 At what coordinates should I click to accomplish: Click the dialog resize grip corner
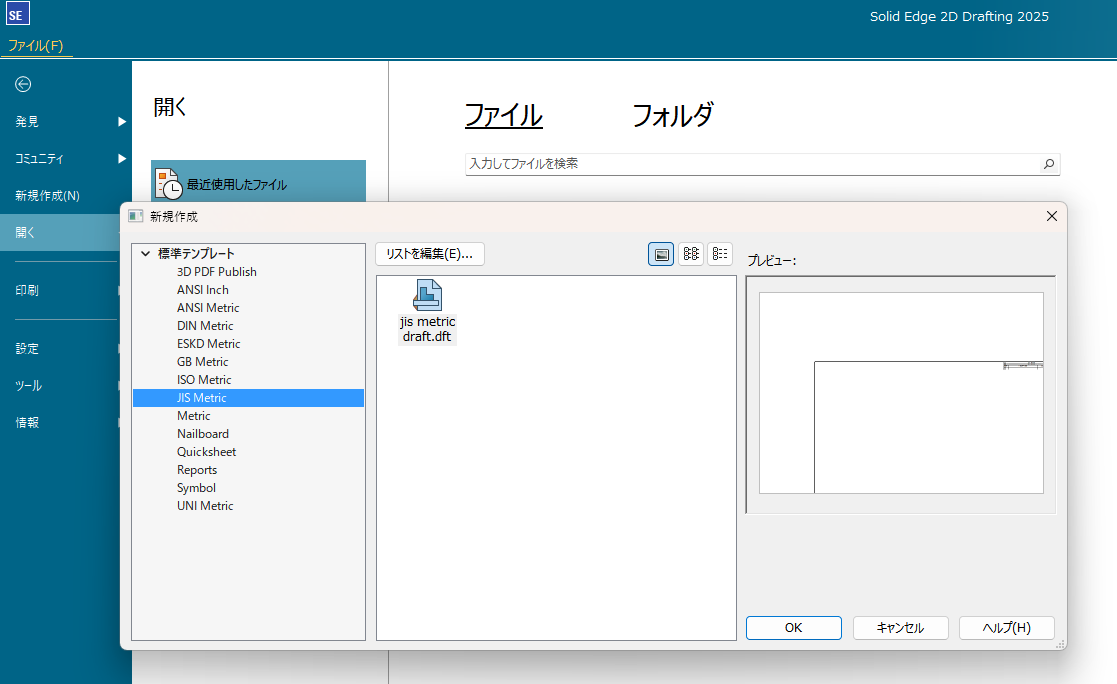pos(1061,643)
